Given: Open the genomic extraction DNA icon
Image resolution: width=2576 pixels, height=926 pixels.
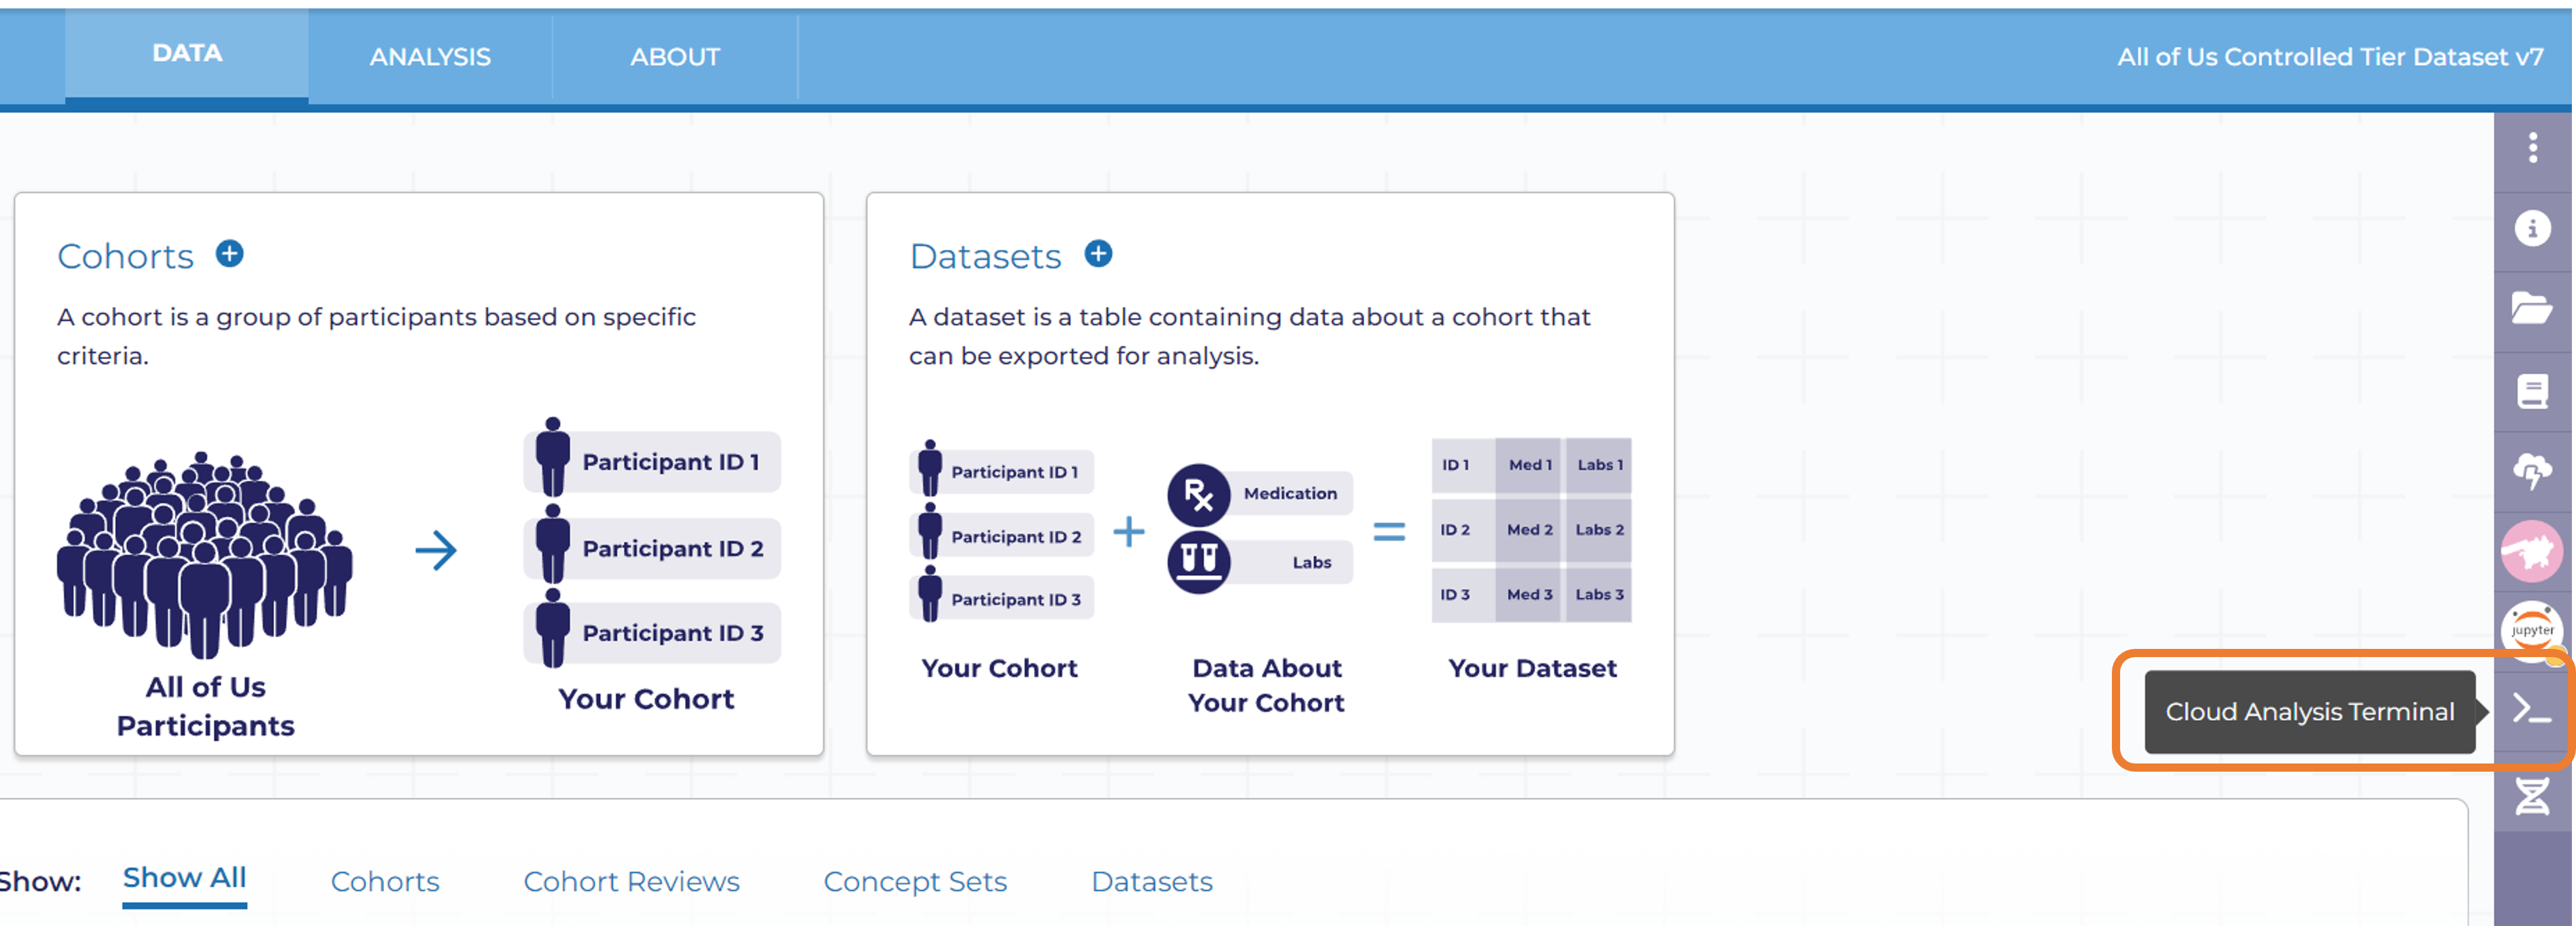Looking at the screenshot, I should pos(2532,796).
